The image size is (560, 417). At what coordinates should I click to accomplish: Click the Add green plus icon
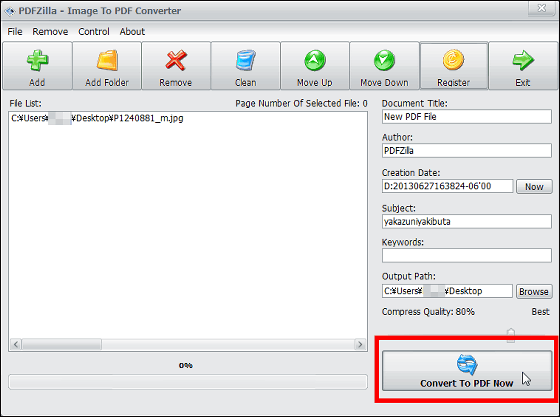(x=37, y=60)
